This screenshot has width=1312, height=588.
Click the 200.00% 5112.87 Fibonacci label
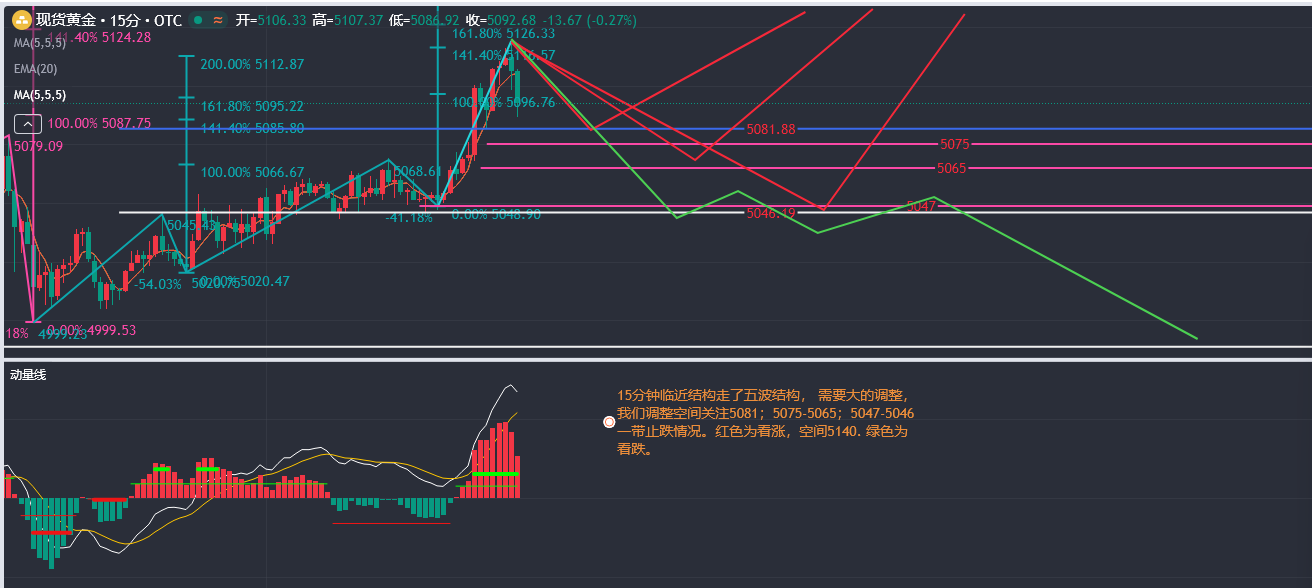251,64
